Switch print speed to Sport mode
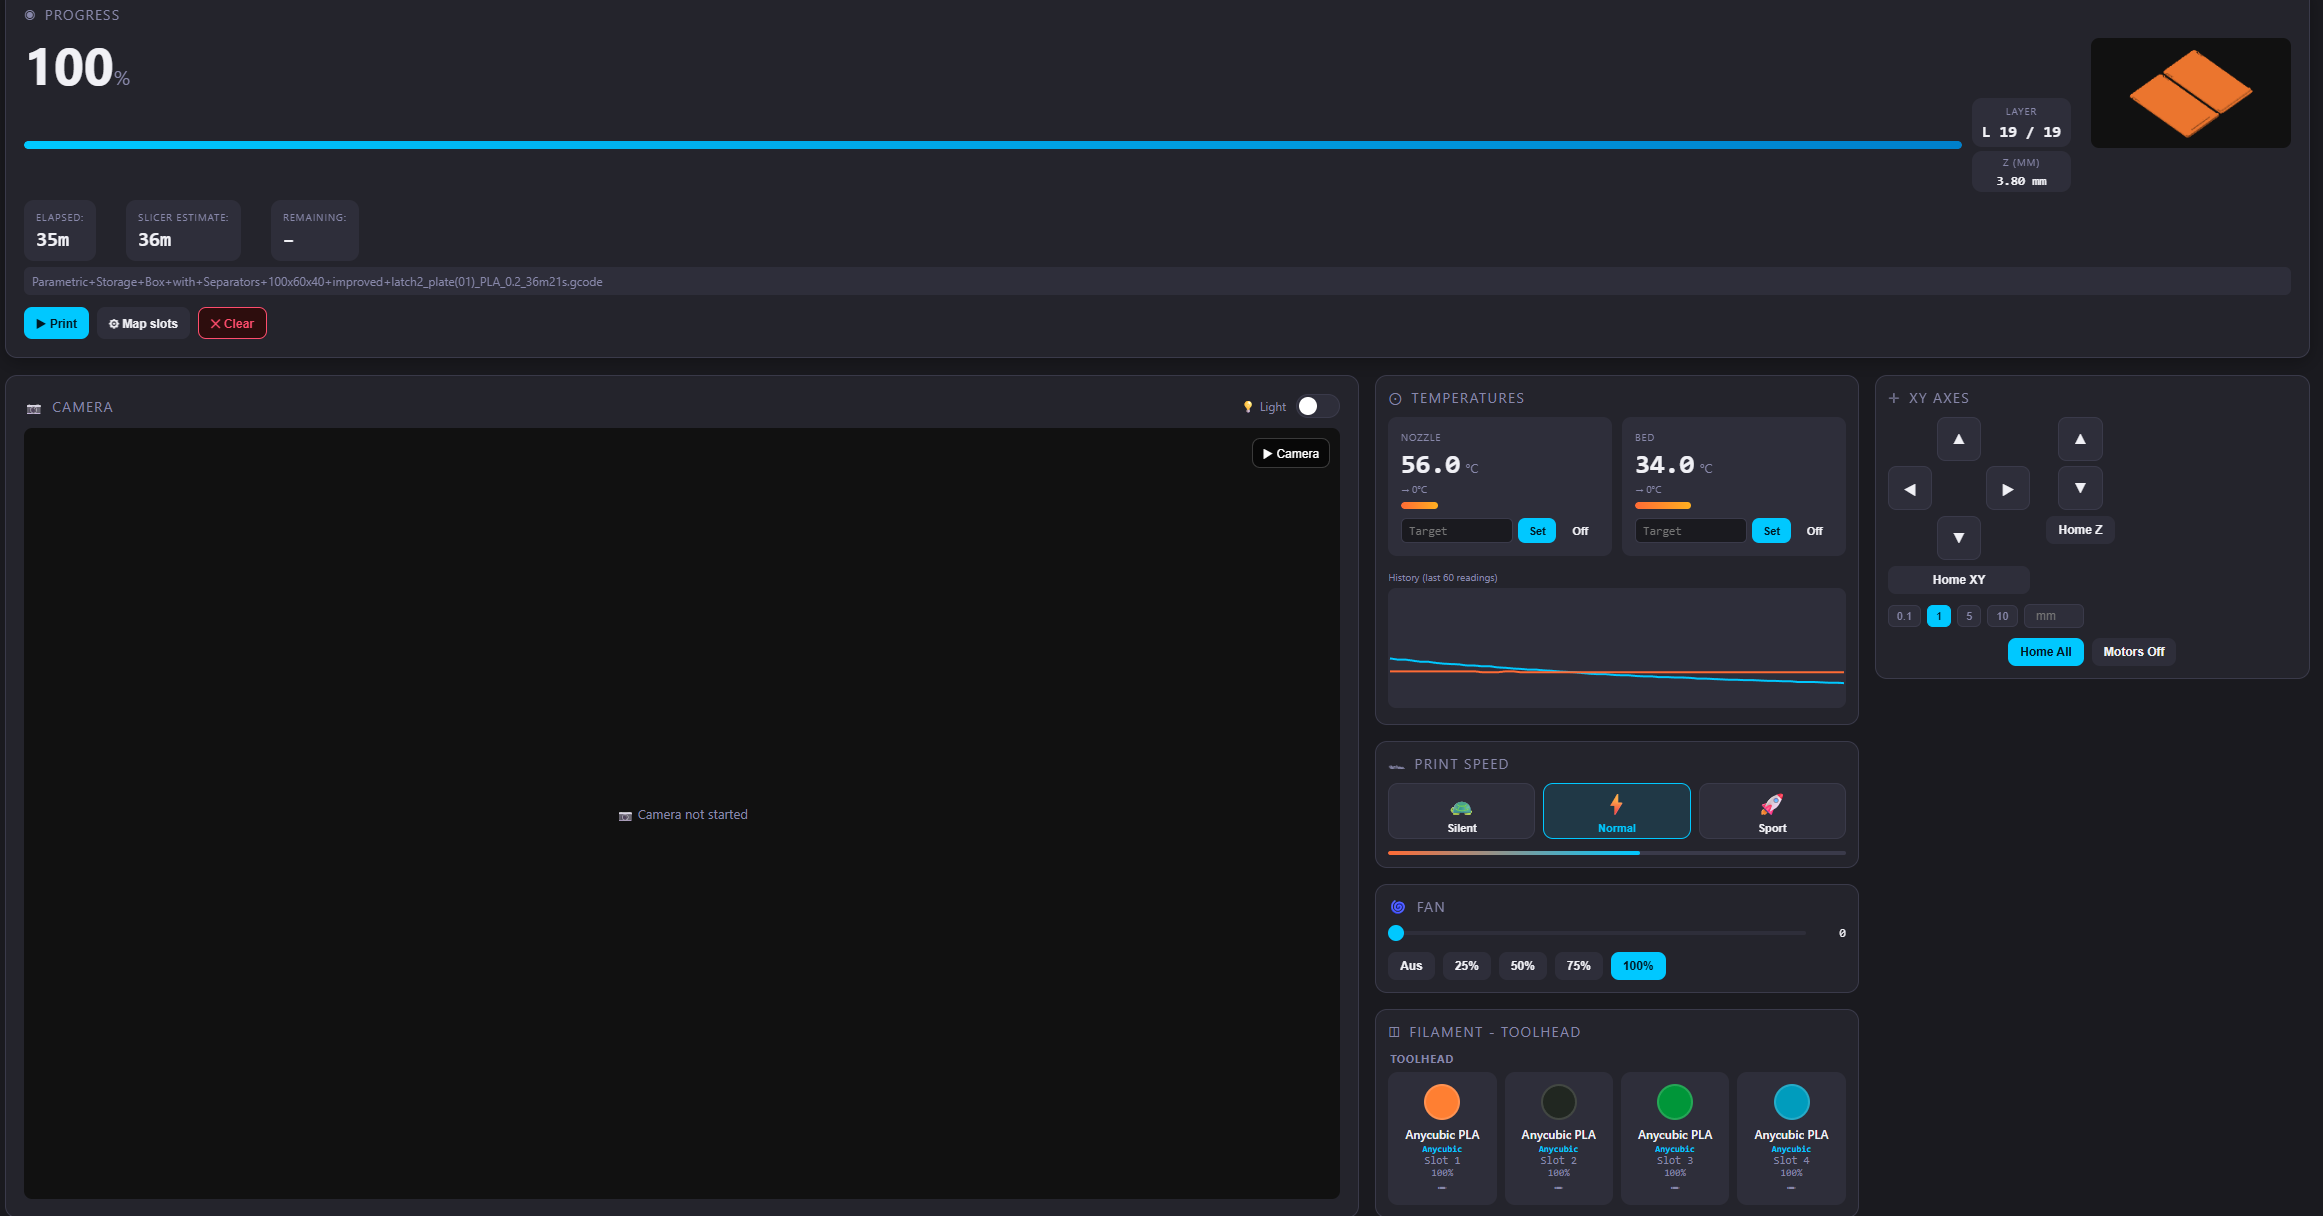This screenshot has height=1216, width=2323. coord(1772,811)
